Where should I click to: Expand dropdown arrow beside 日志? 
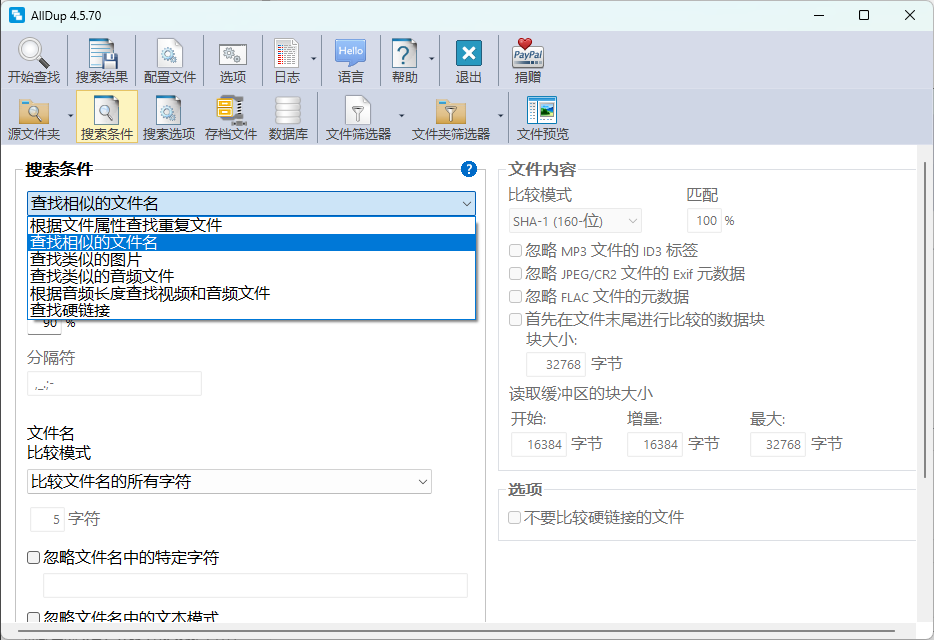coord(313,59)
